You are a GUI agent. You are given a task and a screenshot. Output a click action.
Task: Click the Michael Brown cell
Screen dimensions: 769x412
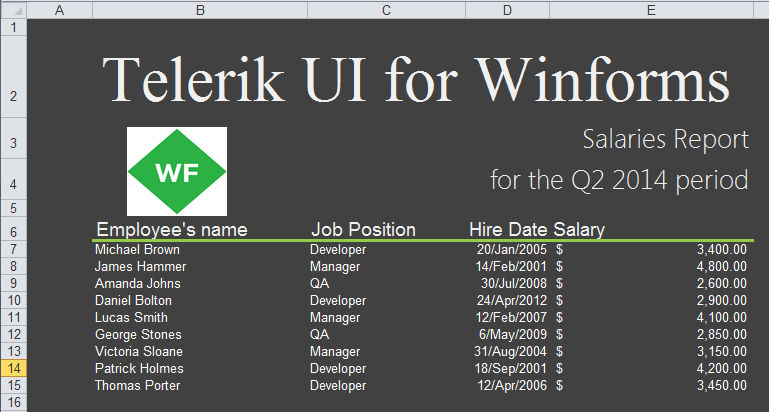(x=137, y=249)
